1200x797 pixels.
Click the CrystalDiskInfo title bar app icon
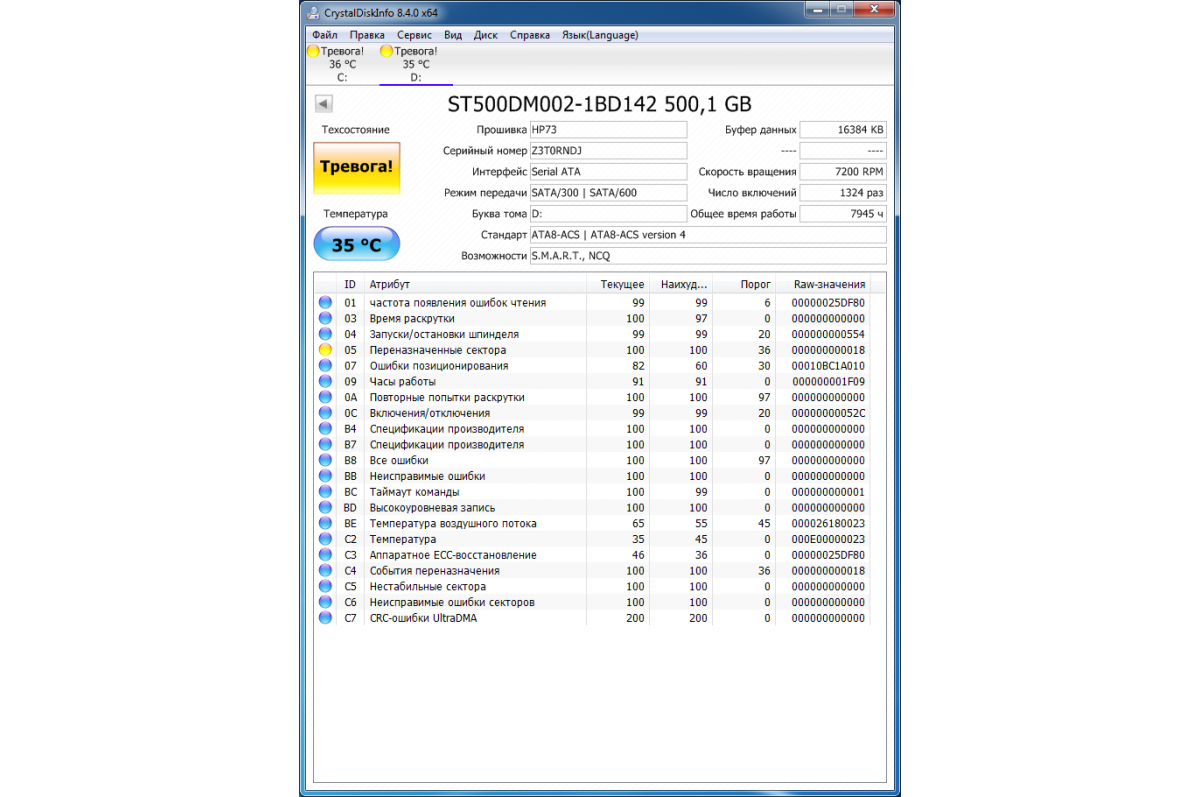coord(314,11)
